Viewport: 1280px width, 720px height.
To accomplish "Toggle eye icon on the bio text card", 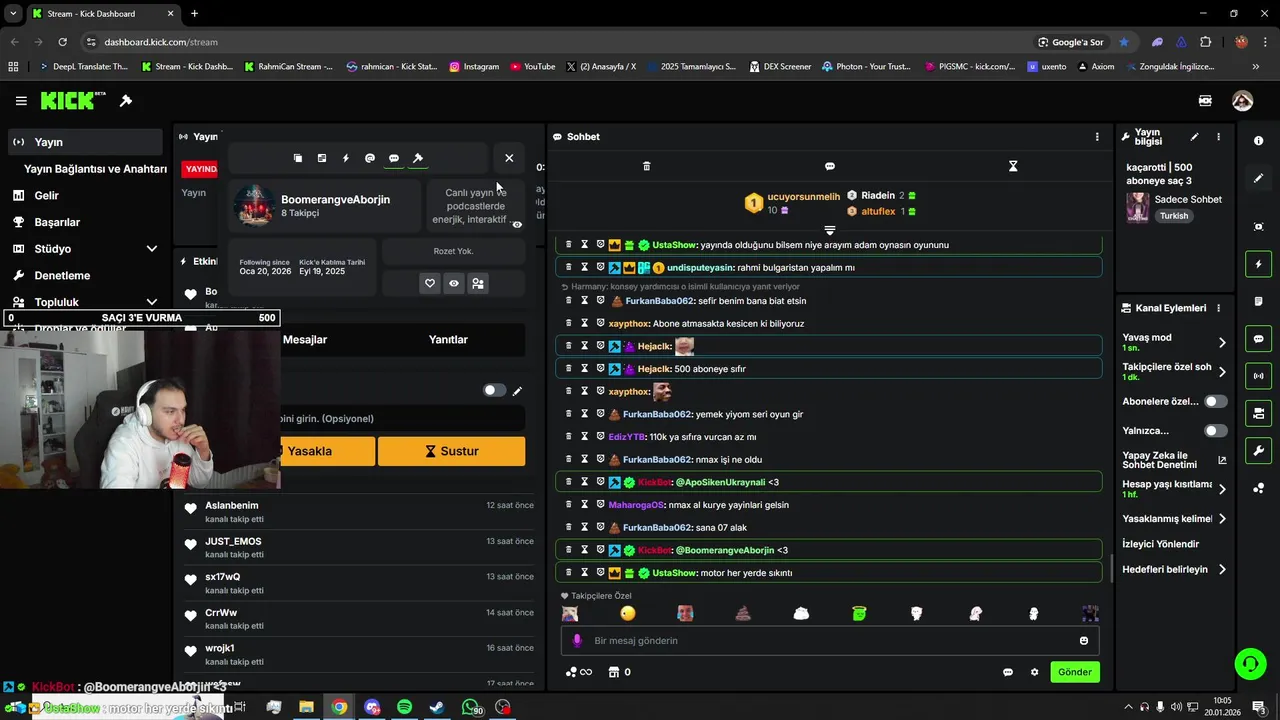I will (x=517, y=225).
